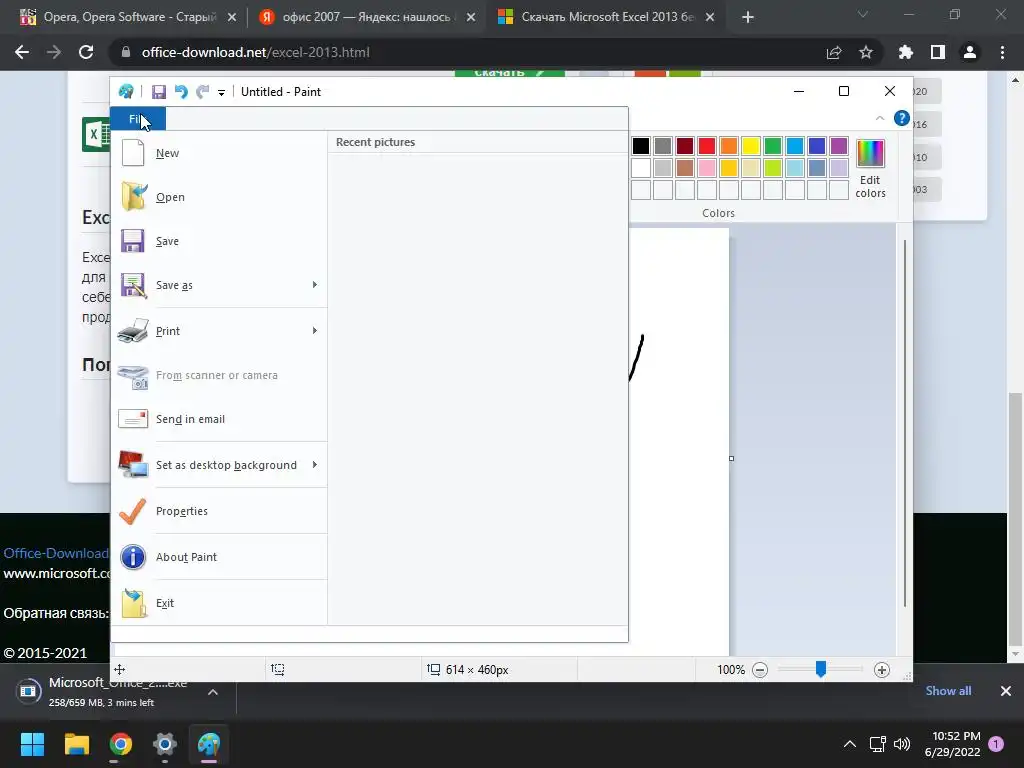Screen dimensions: 1024x768
Task: Open Properties from the File menu
Action: tap(219, 511)
